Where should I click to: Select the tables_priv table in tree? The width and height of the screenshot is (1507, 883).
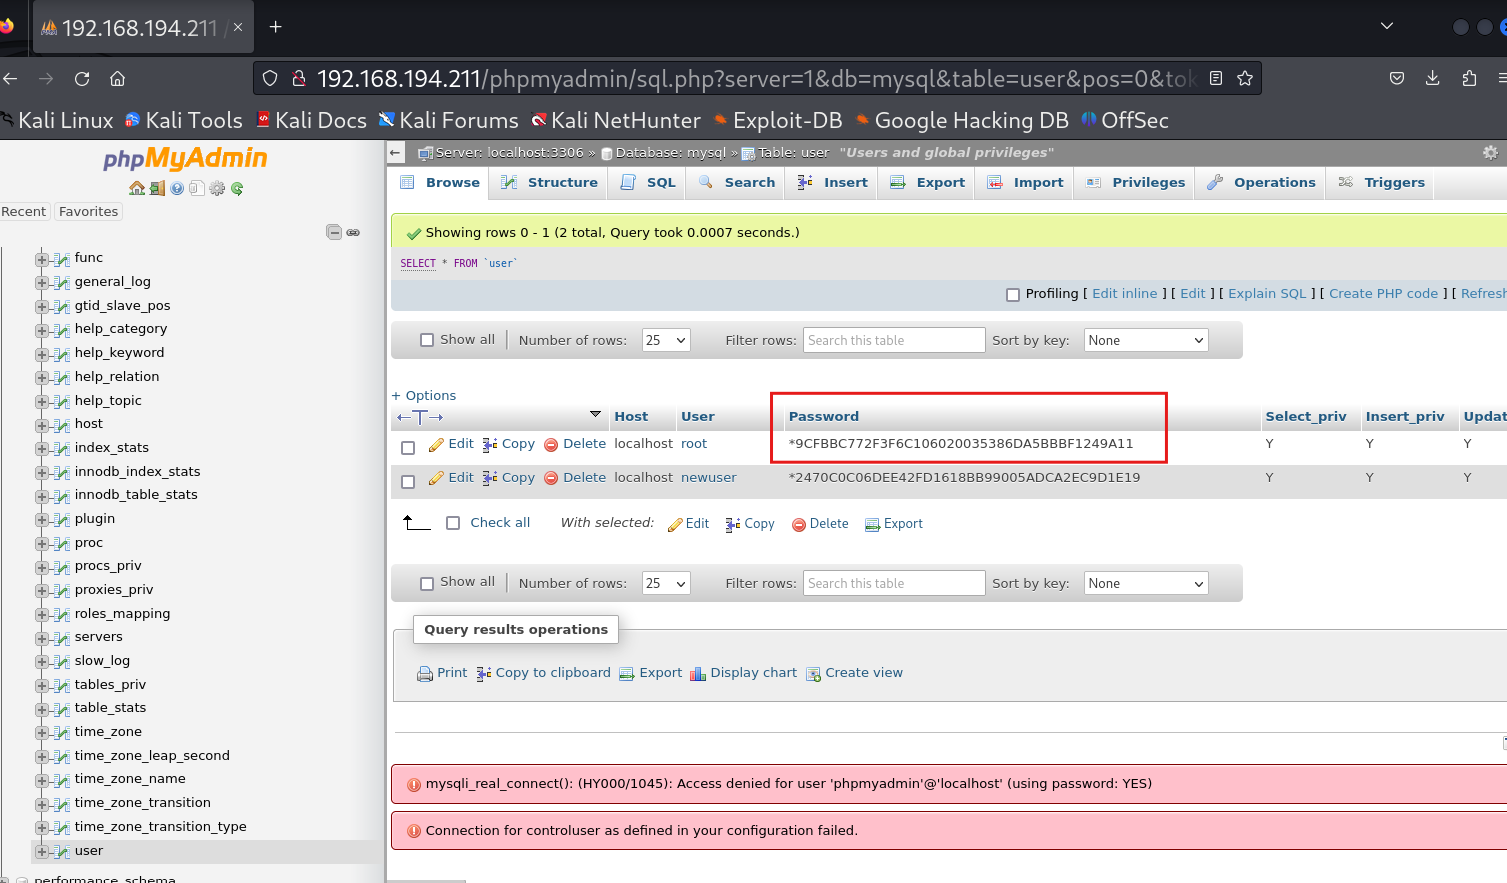tap(110, 685)
